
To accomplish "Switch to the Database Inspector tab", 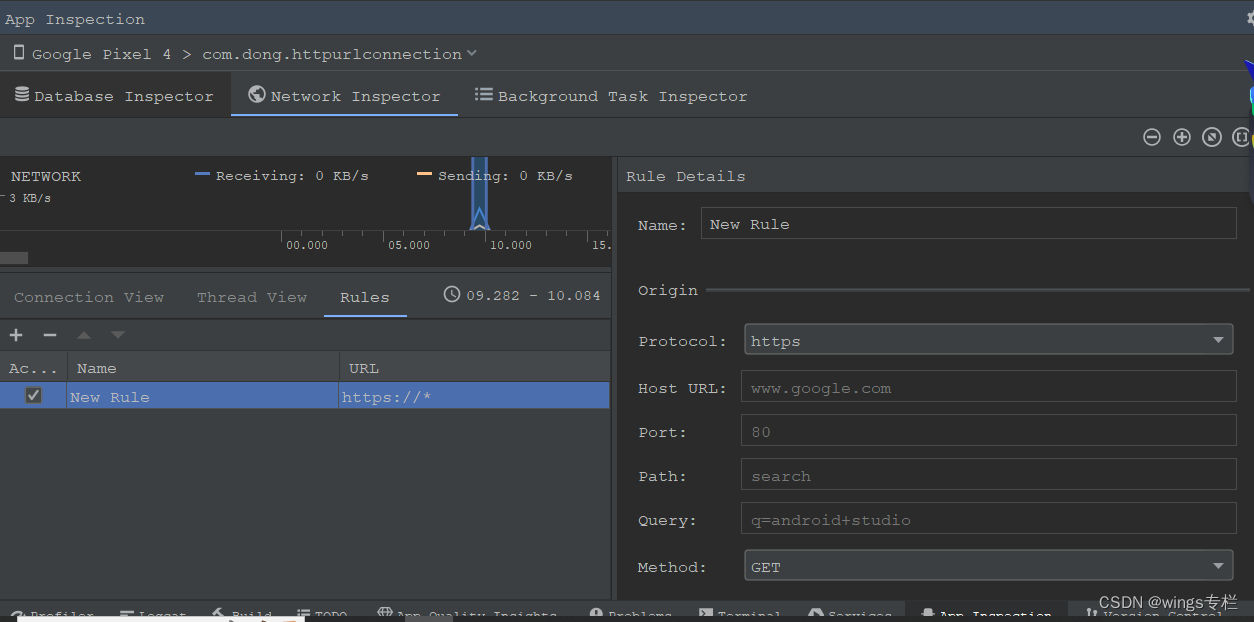I will [x=115, y=96].
